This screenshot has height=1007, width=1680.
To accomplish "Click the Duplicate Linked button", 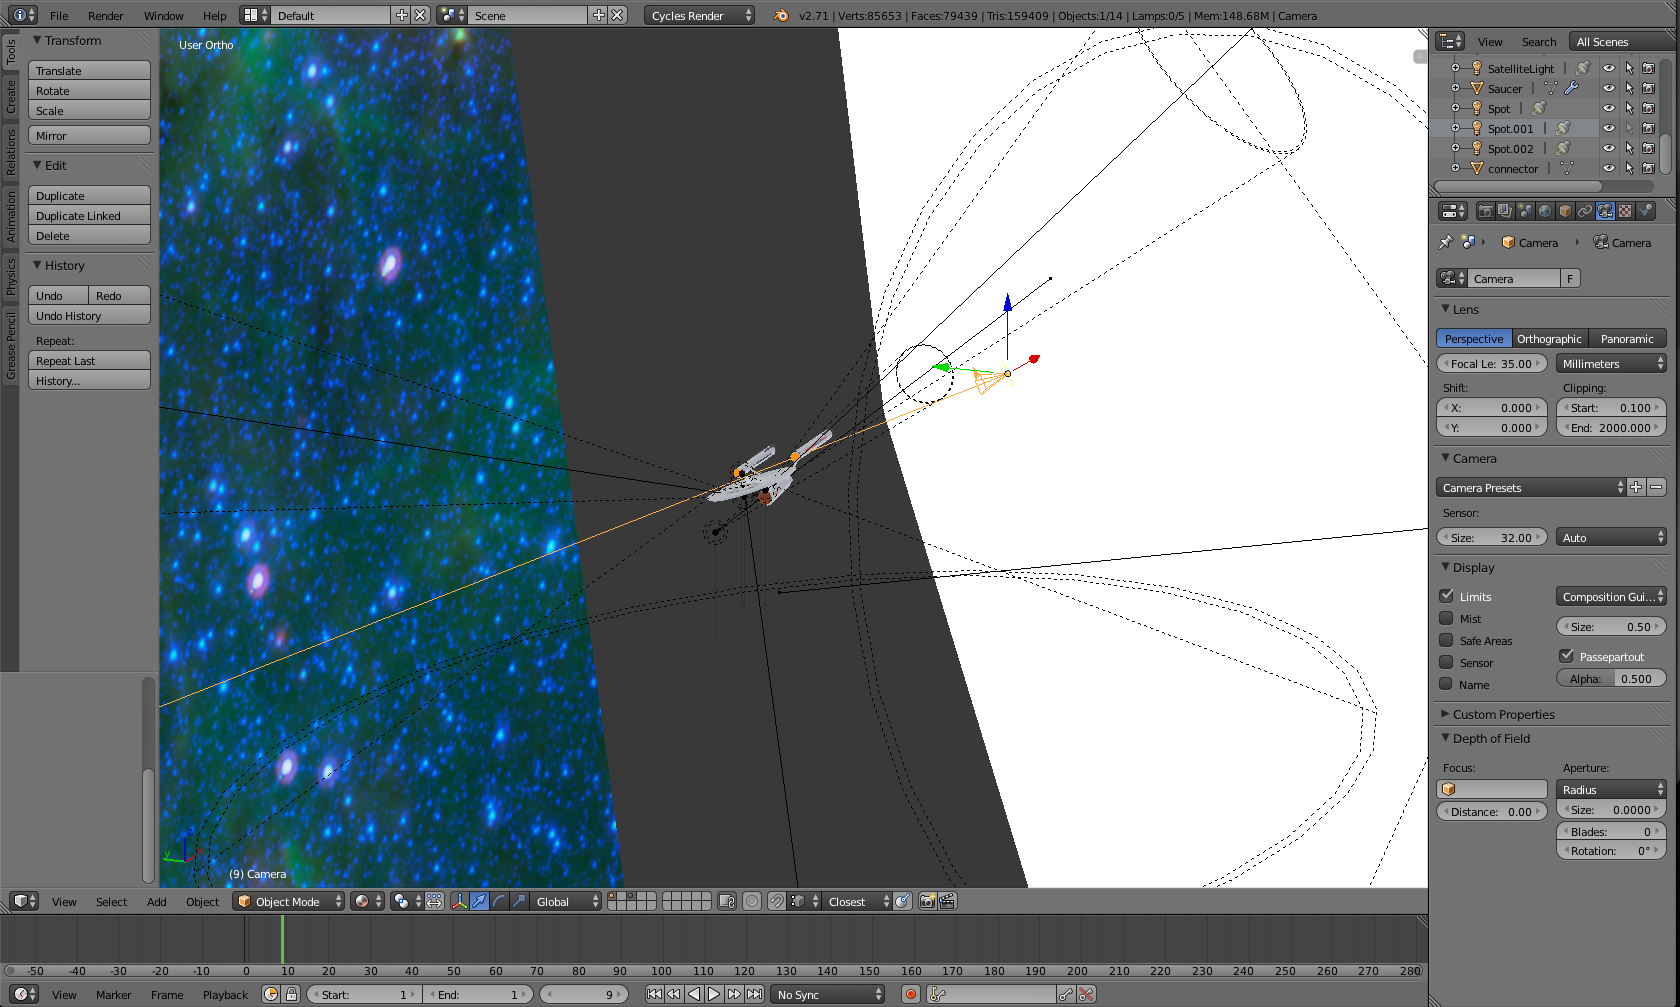I will click(89, 215).
